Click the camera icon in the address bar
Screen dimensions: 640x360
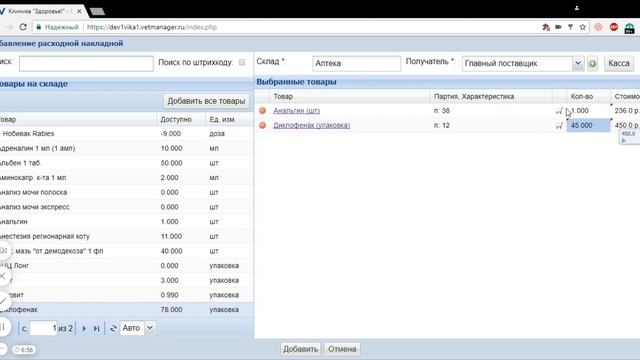(x=558, y=27)
